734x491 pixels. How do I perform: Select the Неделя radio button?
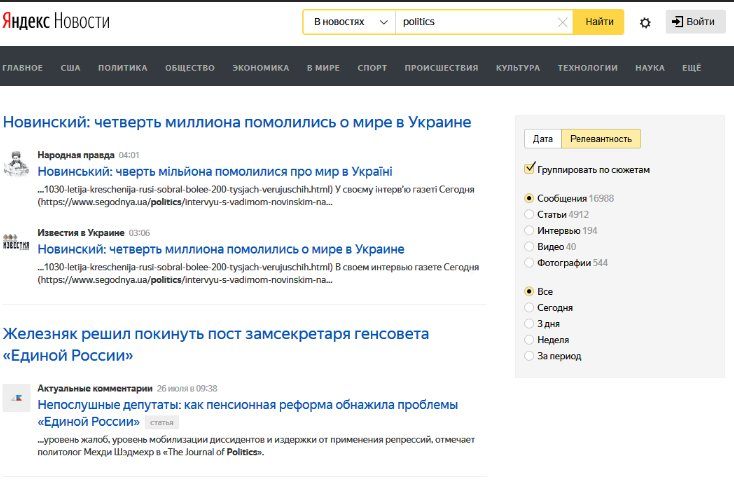click(x=529, y=340)
